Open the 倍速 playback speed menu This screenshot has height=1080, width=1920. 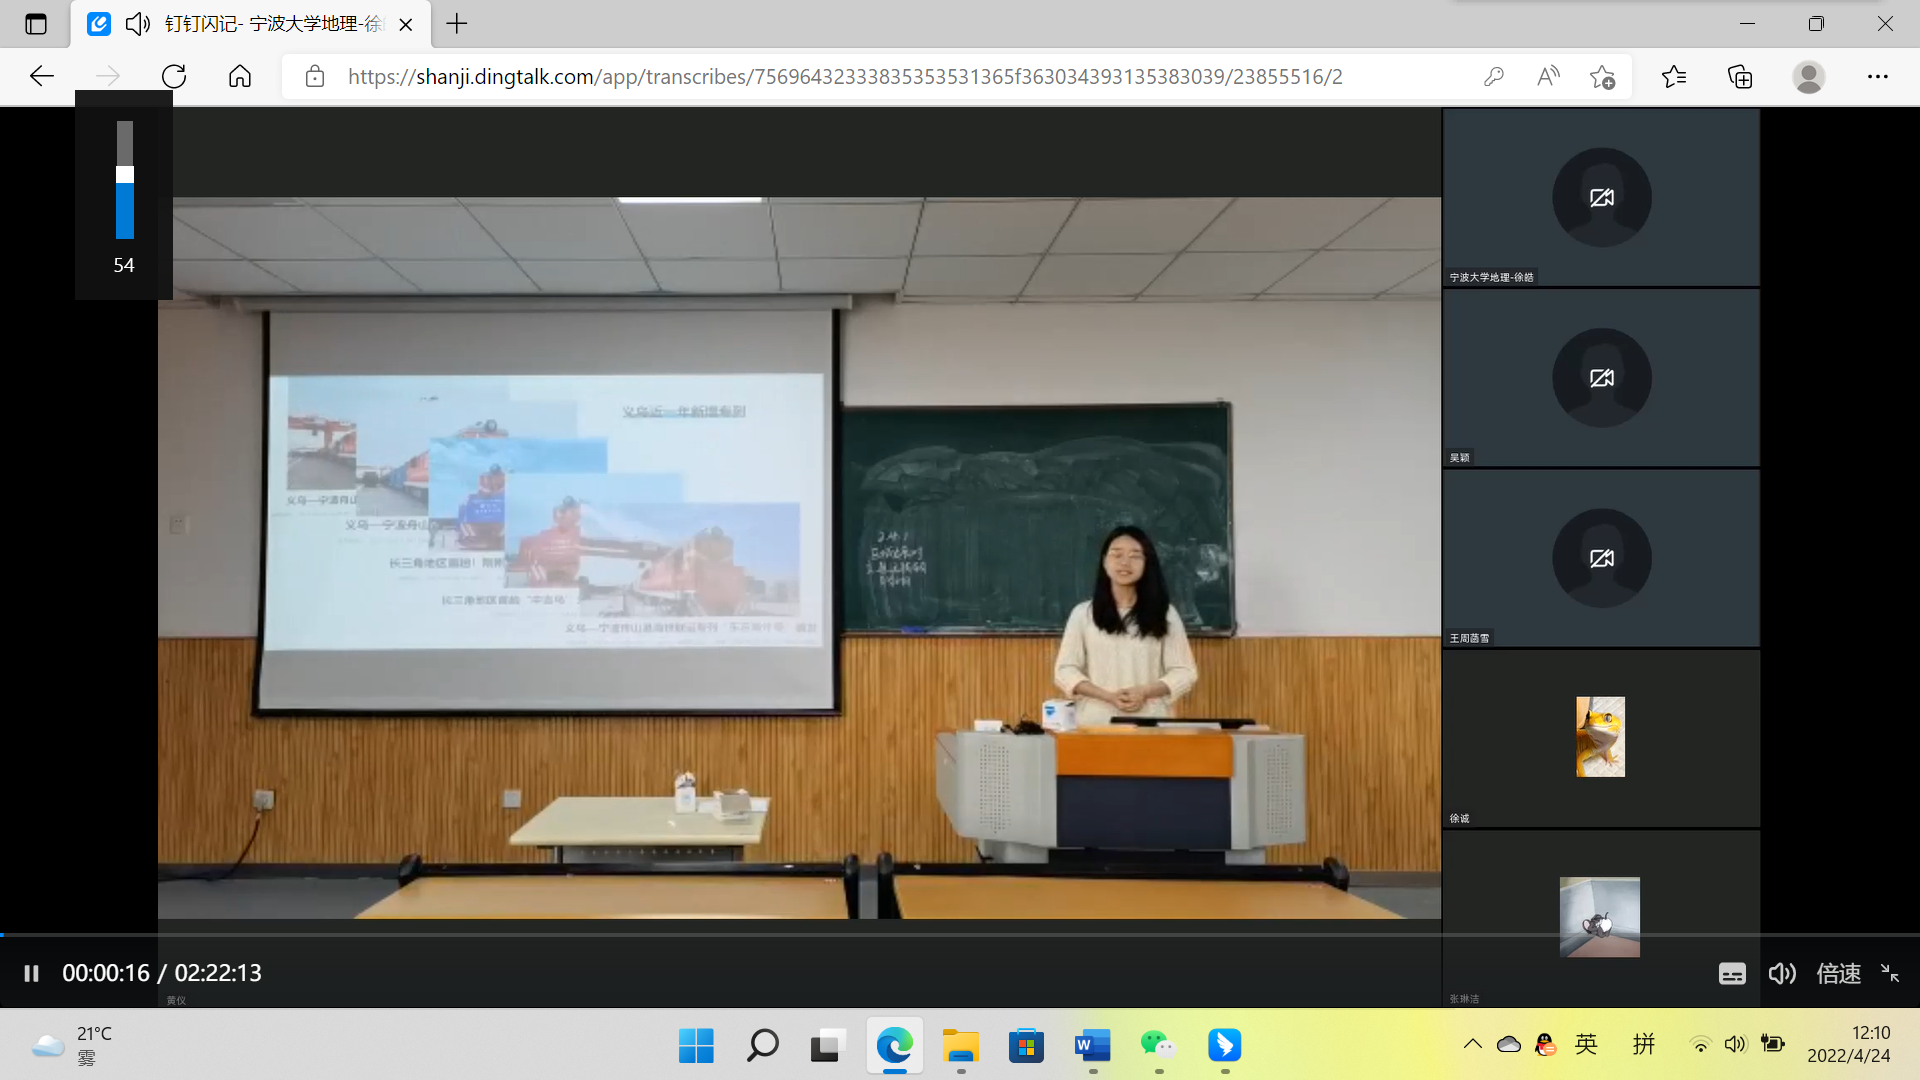coord(1838,974)
